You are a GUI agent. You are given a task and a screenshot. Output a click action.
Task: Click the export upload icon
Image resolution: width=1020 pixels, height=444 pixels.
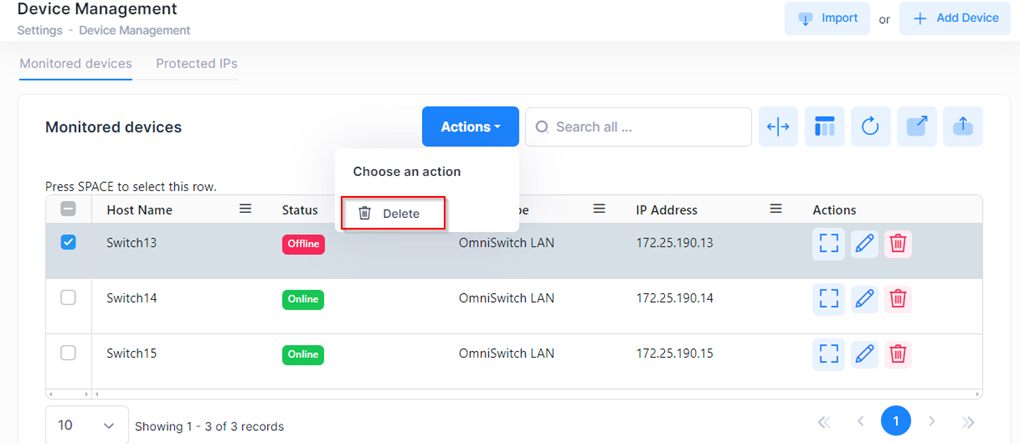tap(963, 127)
